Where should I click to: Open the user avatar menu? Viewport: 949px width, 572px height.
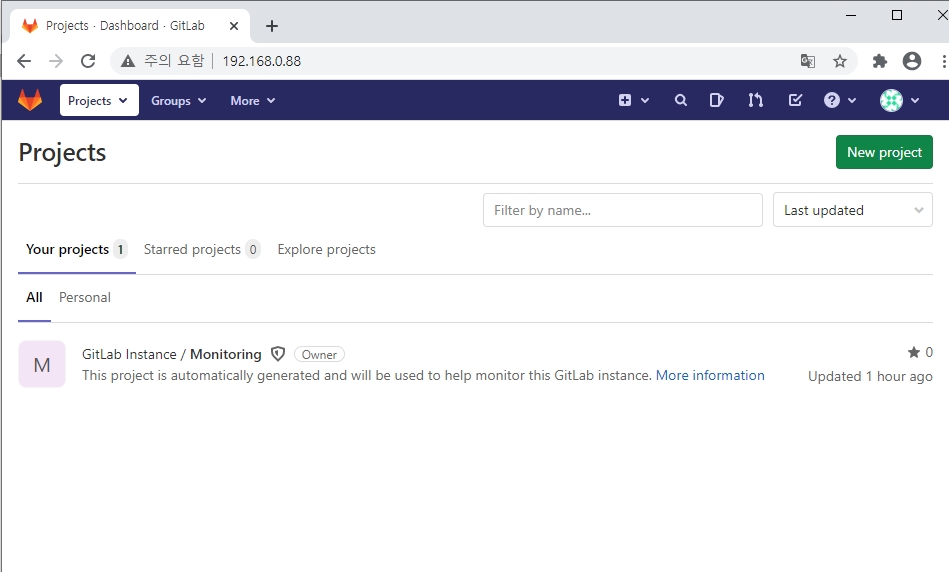pyautogui.click(x=899, y=100)
